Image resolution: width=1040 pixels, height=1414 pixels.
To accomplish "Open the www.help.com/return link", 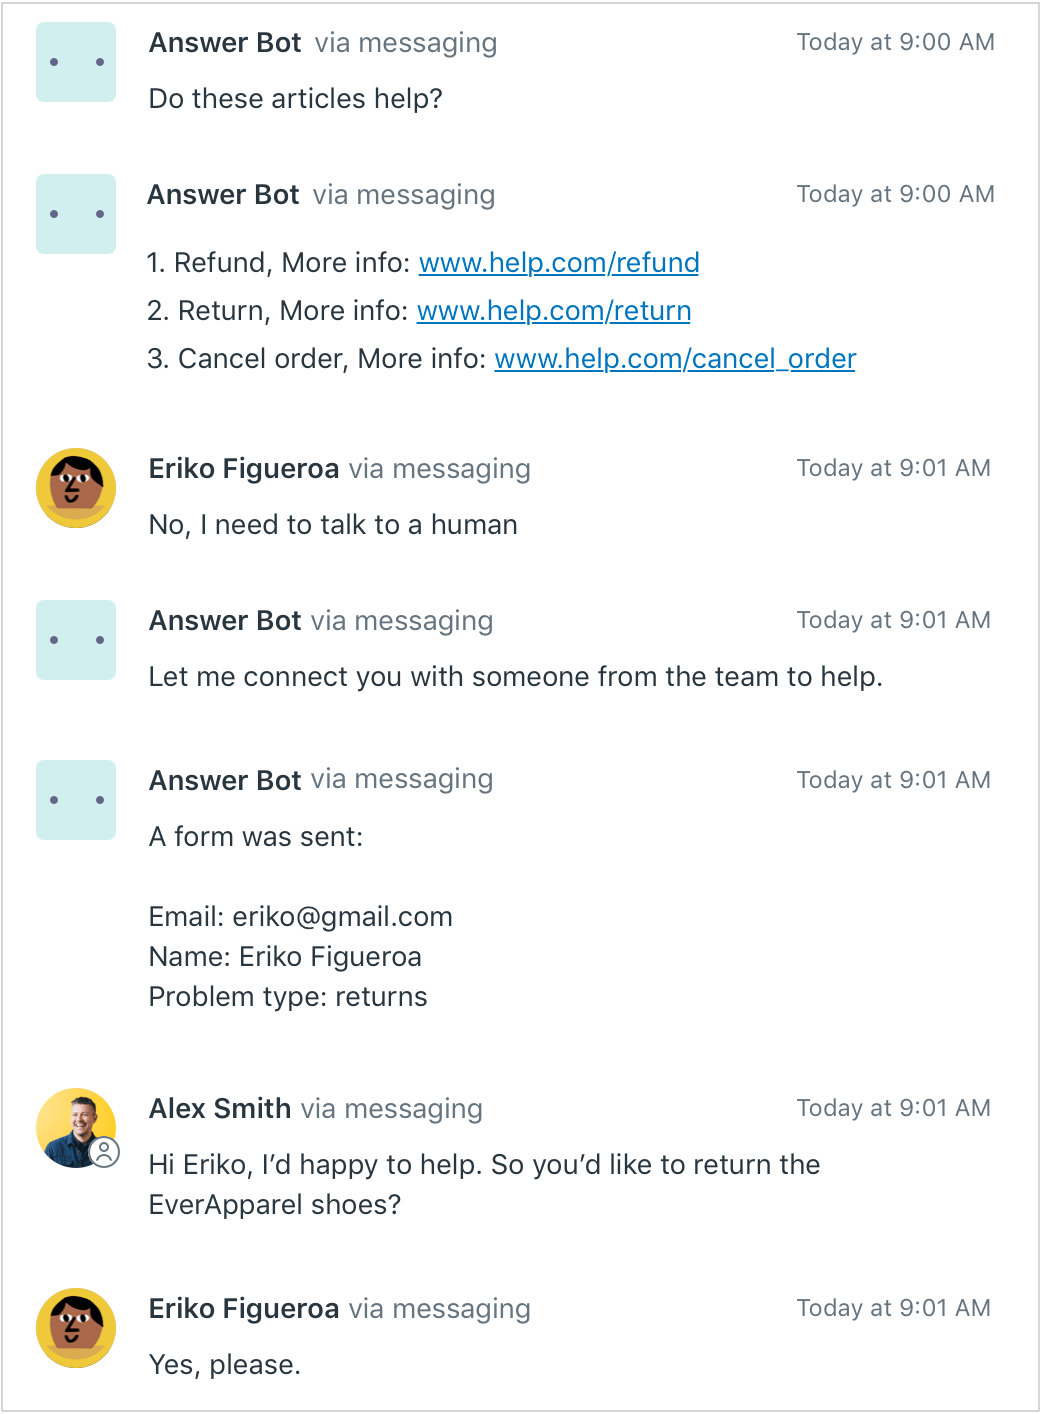I will pos(555,311).
